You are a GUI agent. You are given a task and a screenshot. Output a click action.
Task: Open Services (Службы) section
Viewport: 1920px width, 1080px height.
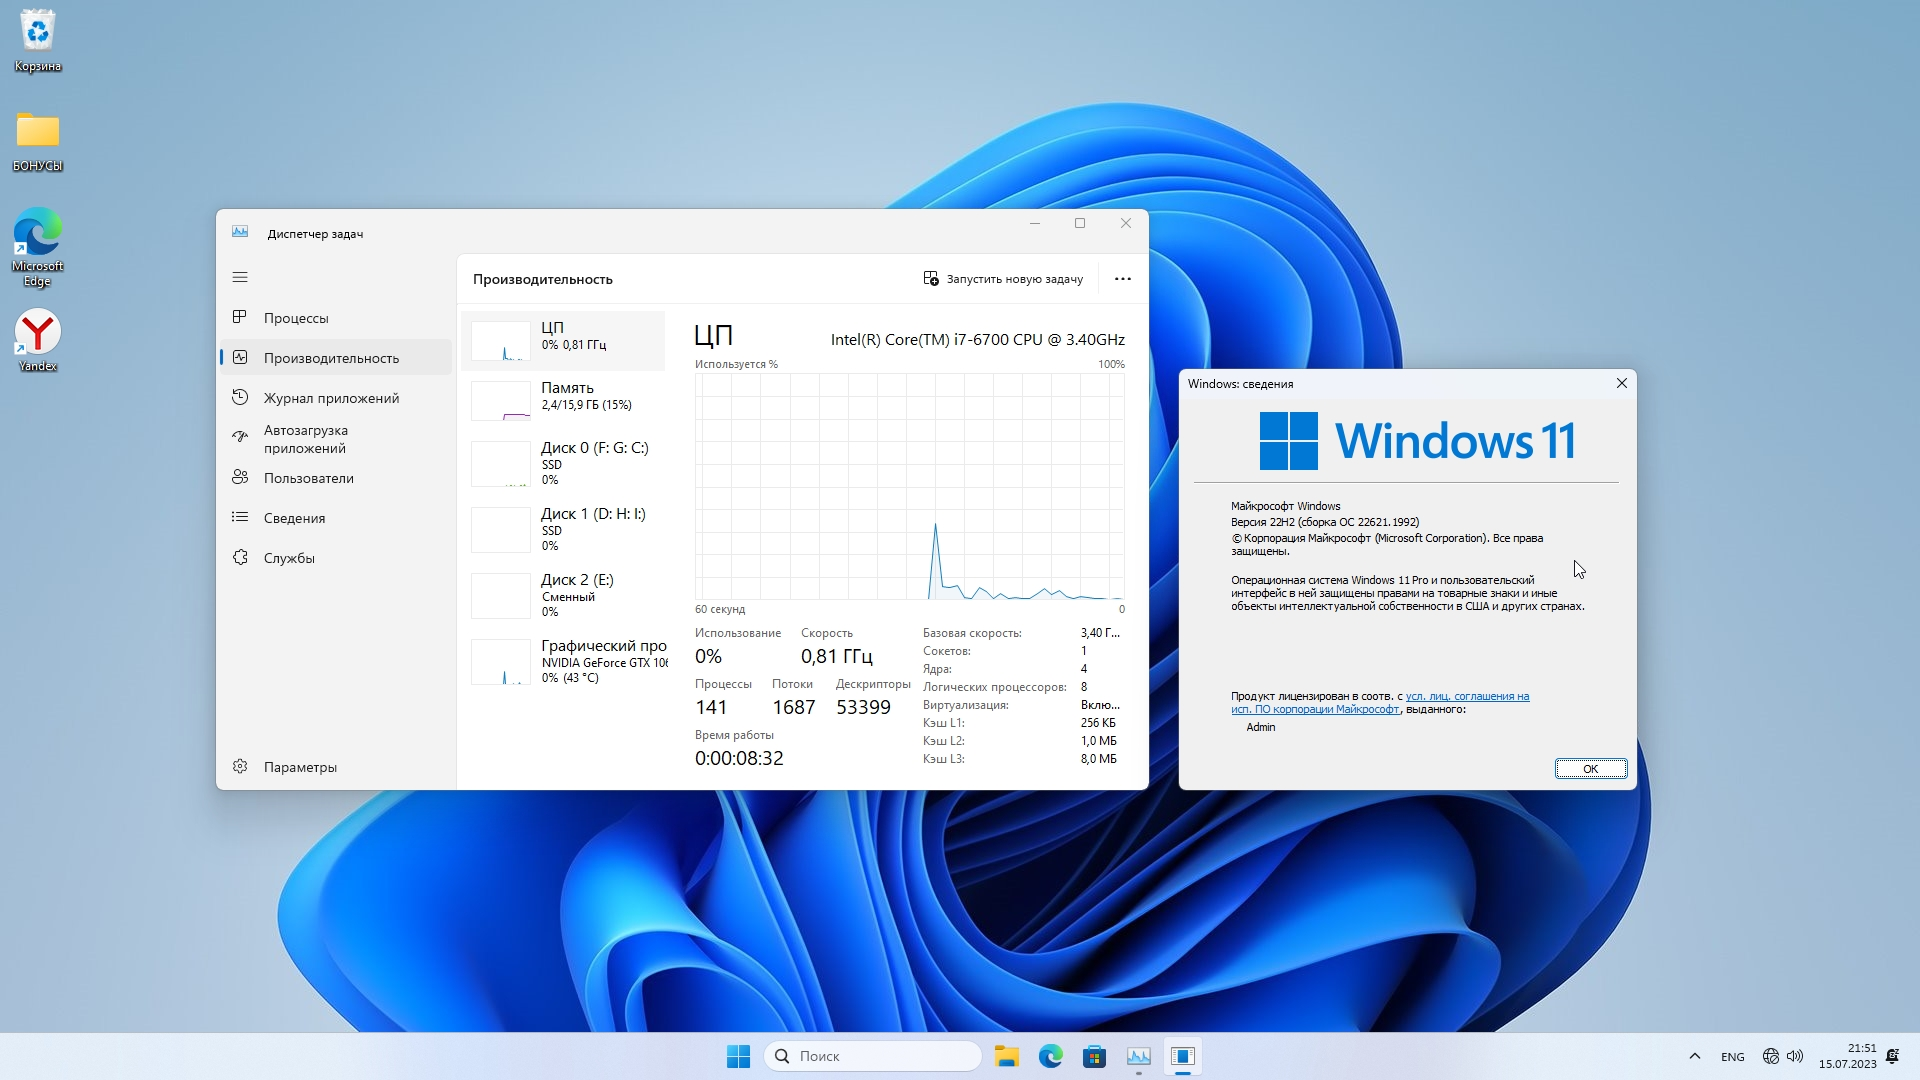289,558
